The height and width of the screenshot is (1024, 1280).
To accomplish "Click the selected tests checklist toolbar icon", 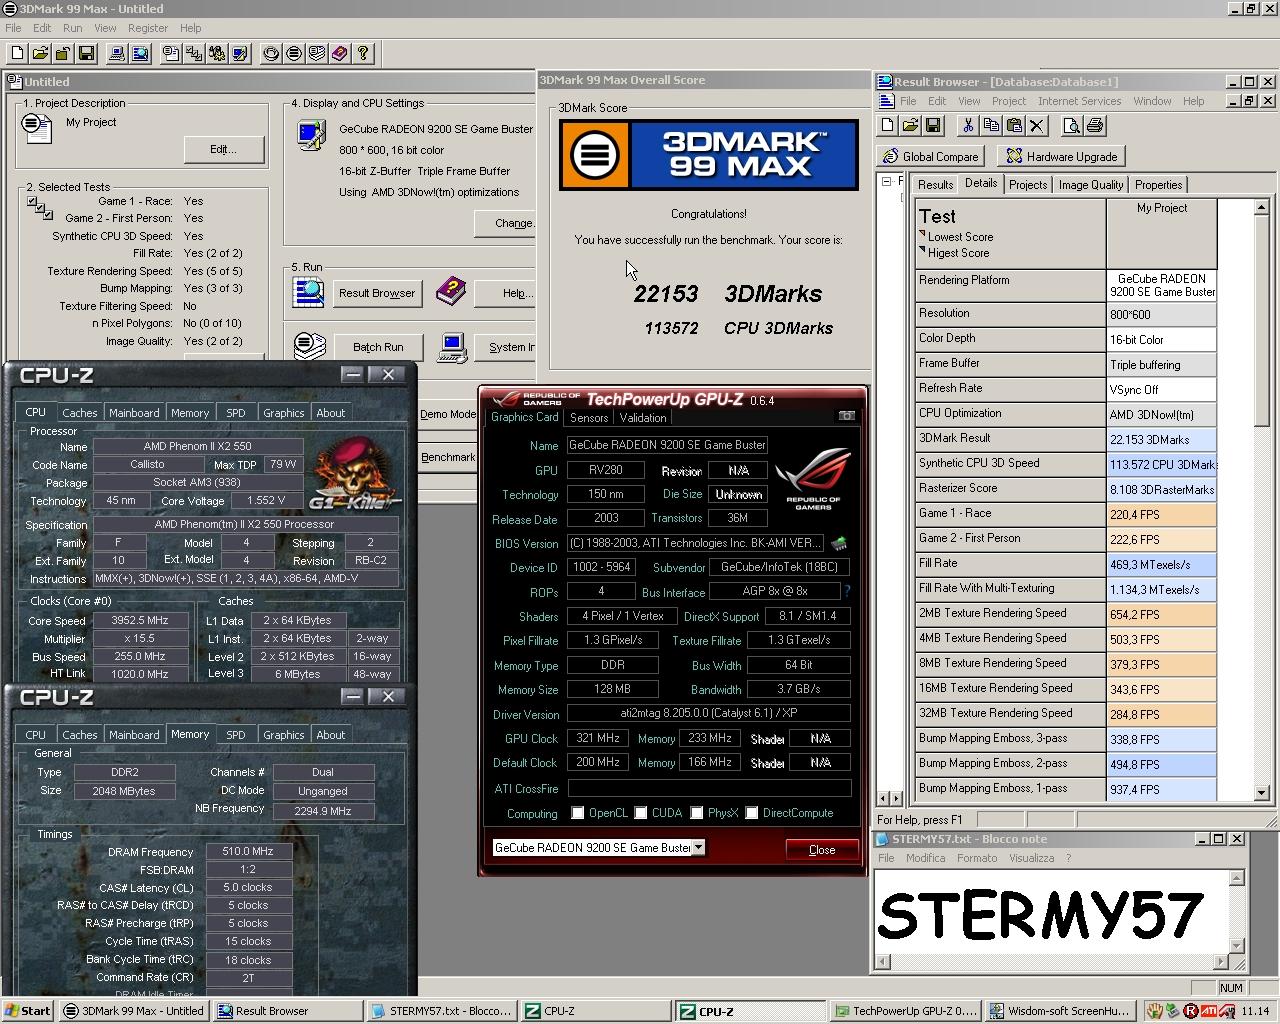I will [194, 53].
